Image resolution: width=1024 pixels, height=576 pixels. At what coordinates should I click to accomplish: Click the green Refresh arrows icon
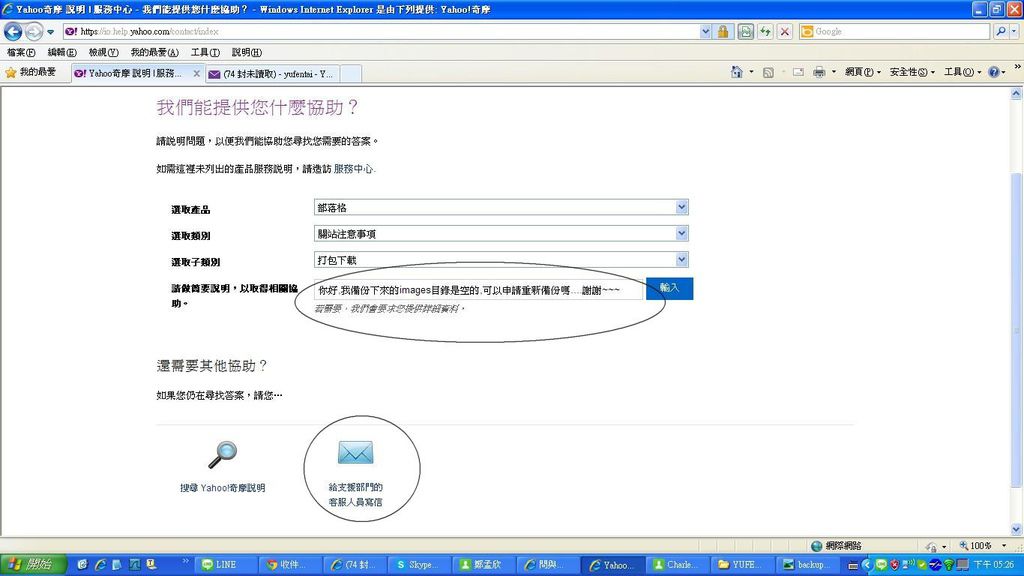click(x=765, y=31)
